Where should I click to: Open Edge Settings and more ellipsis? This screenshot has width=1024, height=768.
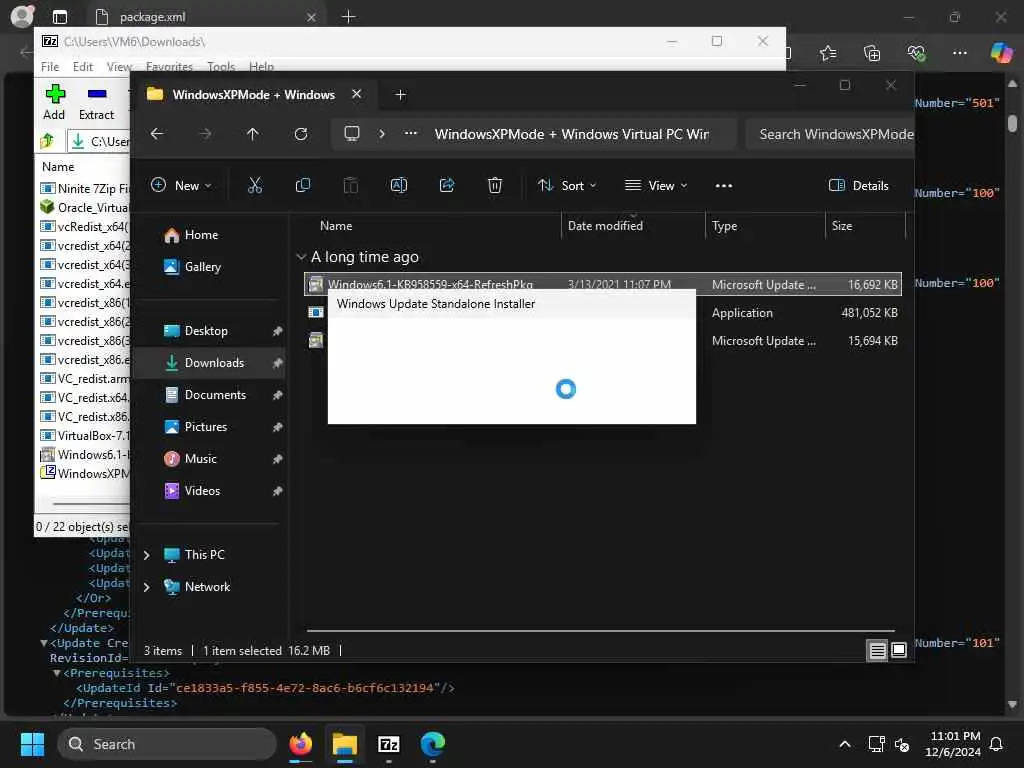[959, 53]
